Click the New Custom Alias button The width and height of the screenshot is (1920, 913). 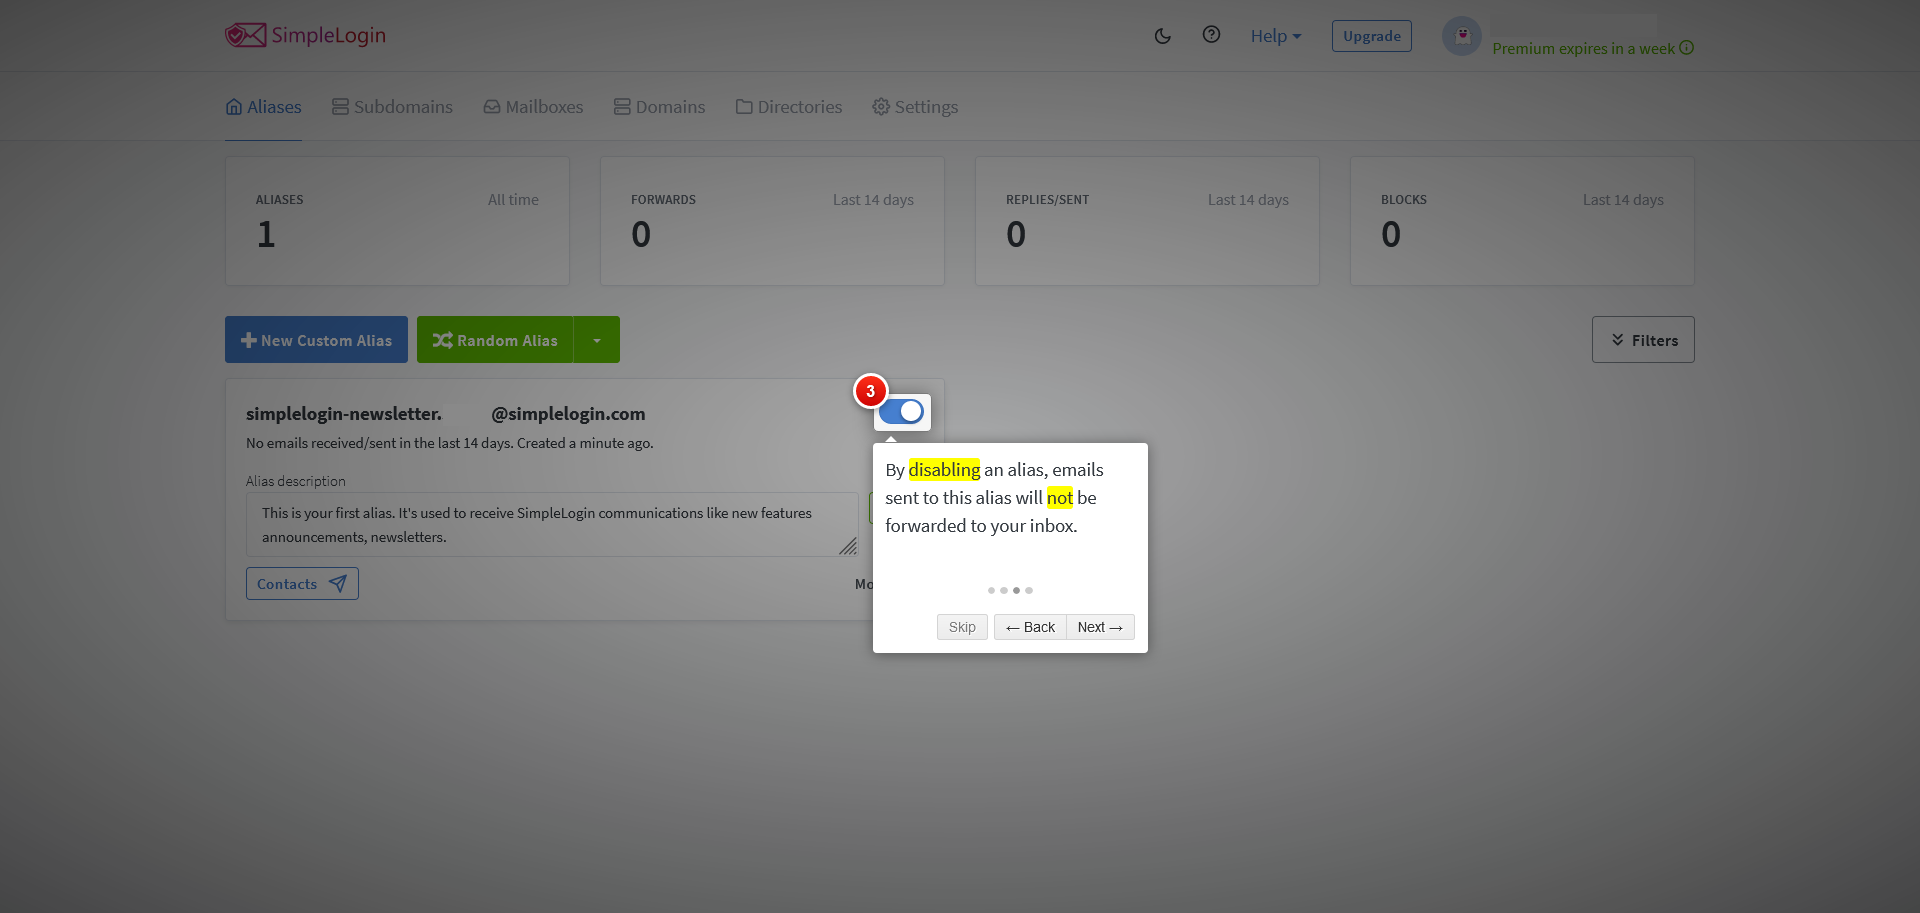pos(316,340)
